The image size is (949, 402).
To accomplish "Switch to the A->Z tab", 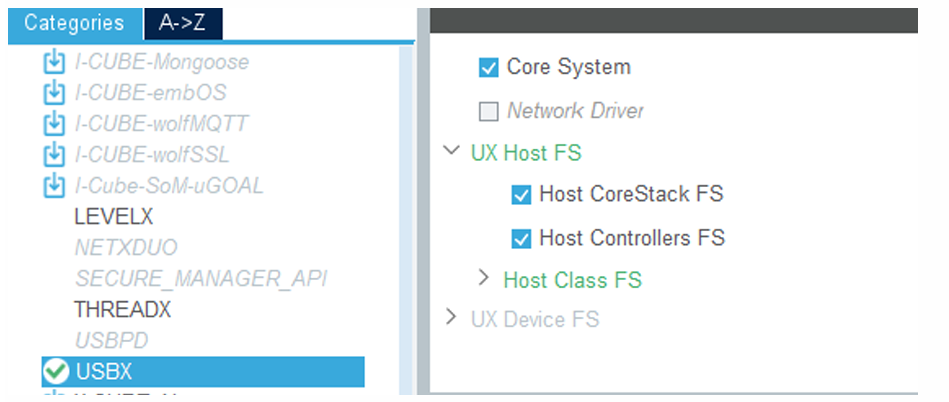I will click(x=183, y=23).
